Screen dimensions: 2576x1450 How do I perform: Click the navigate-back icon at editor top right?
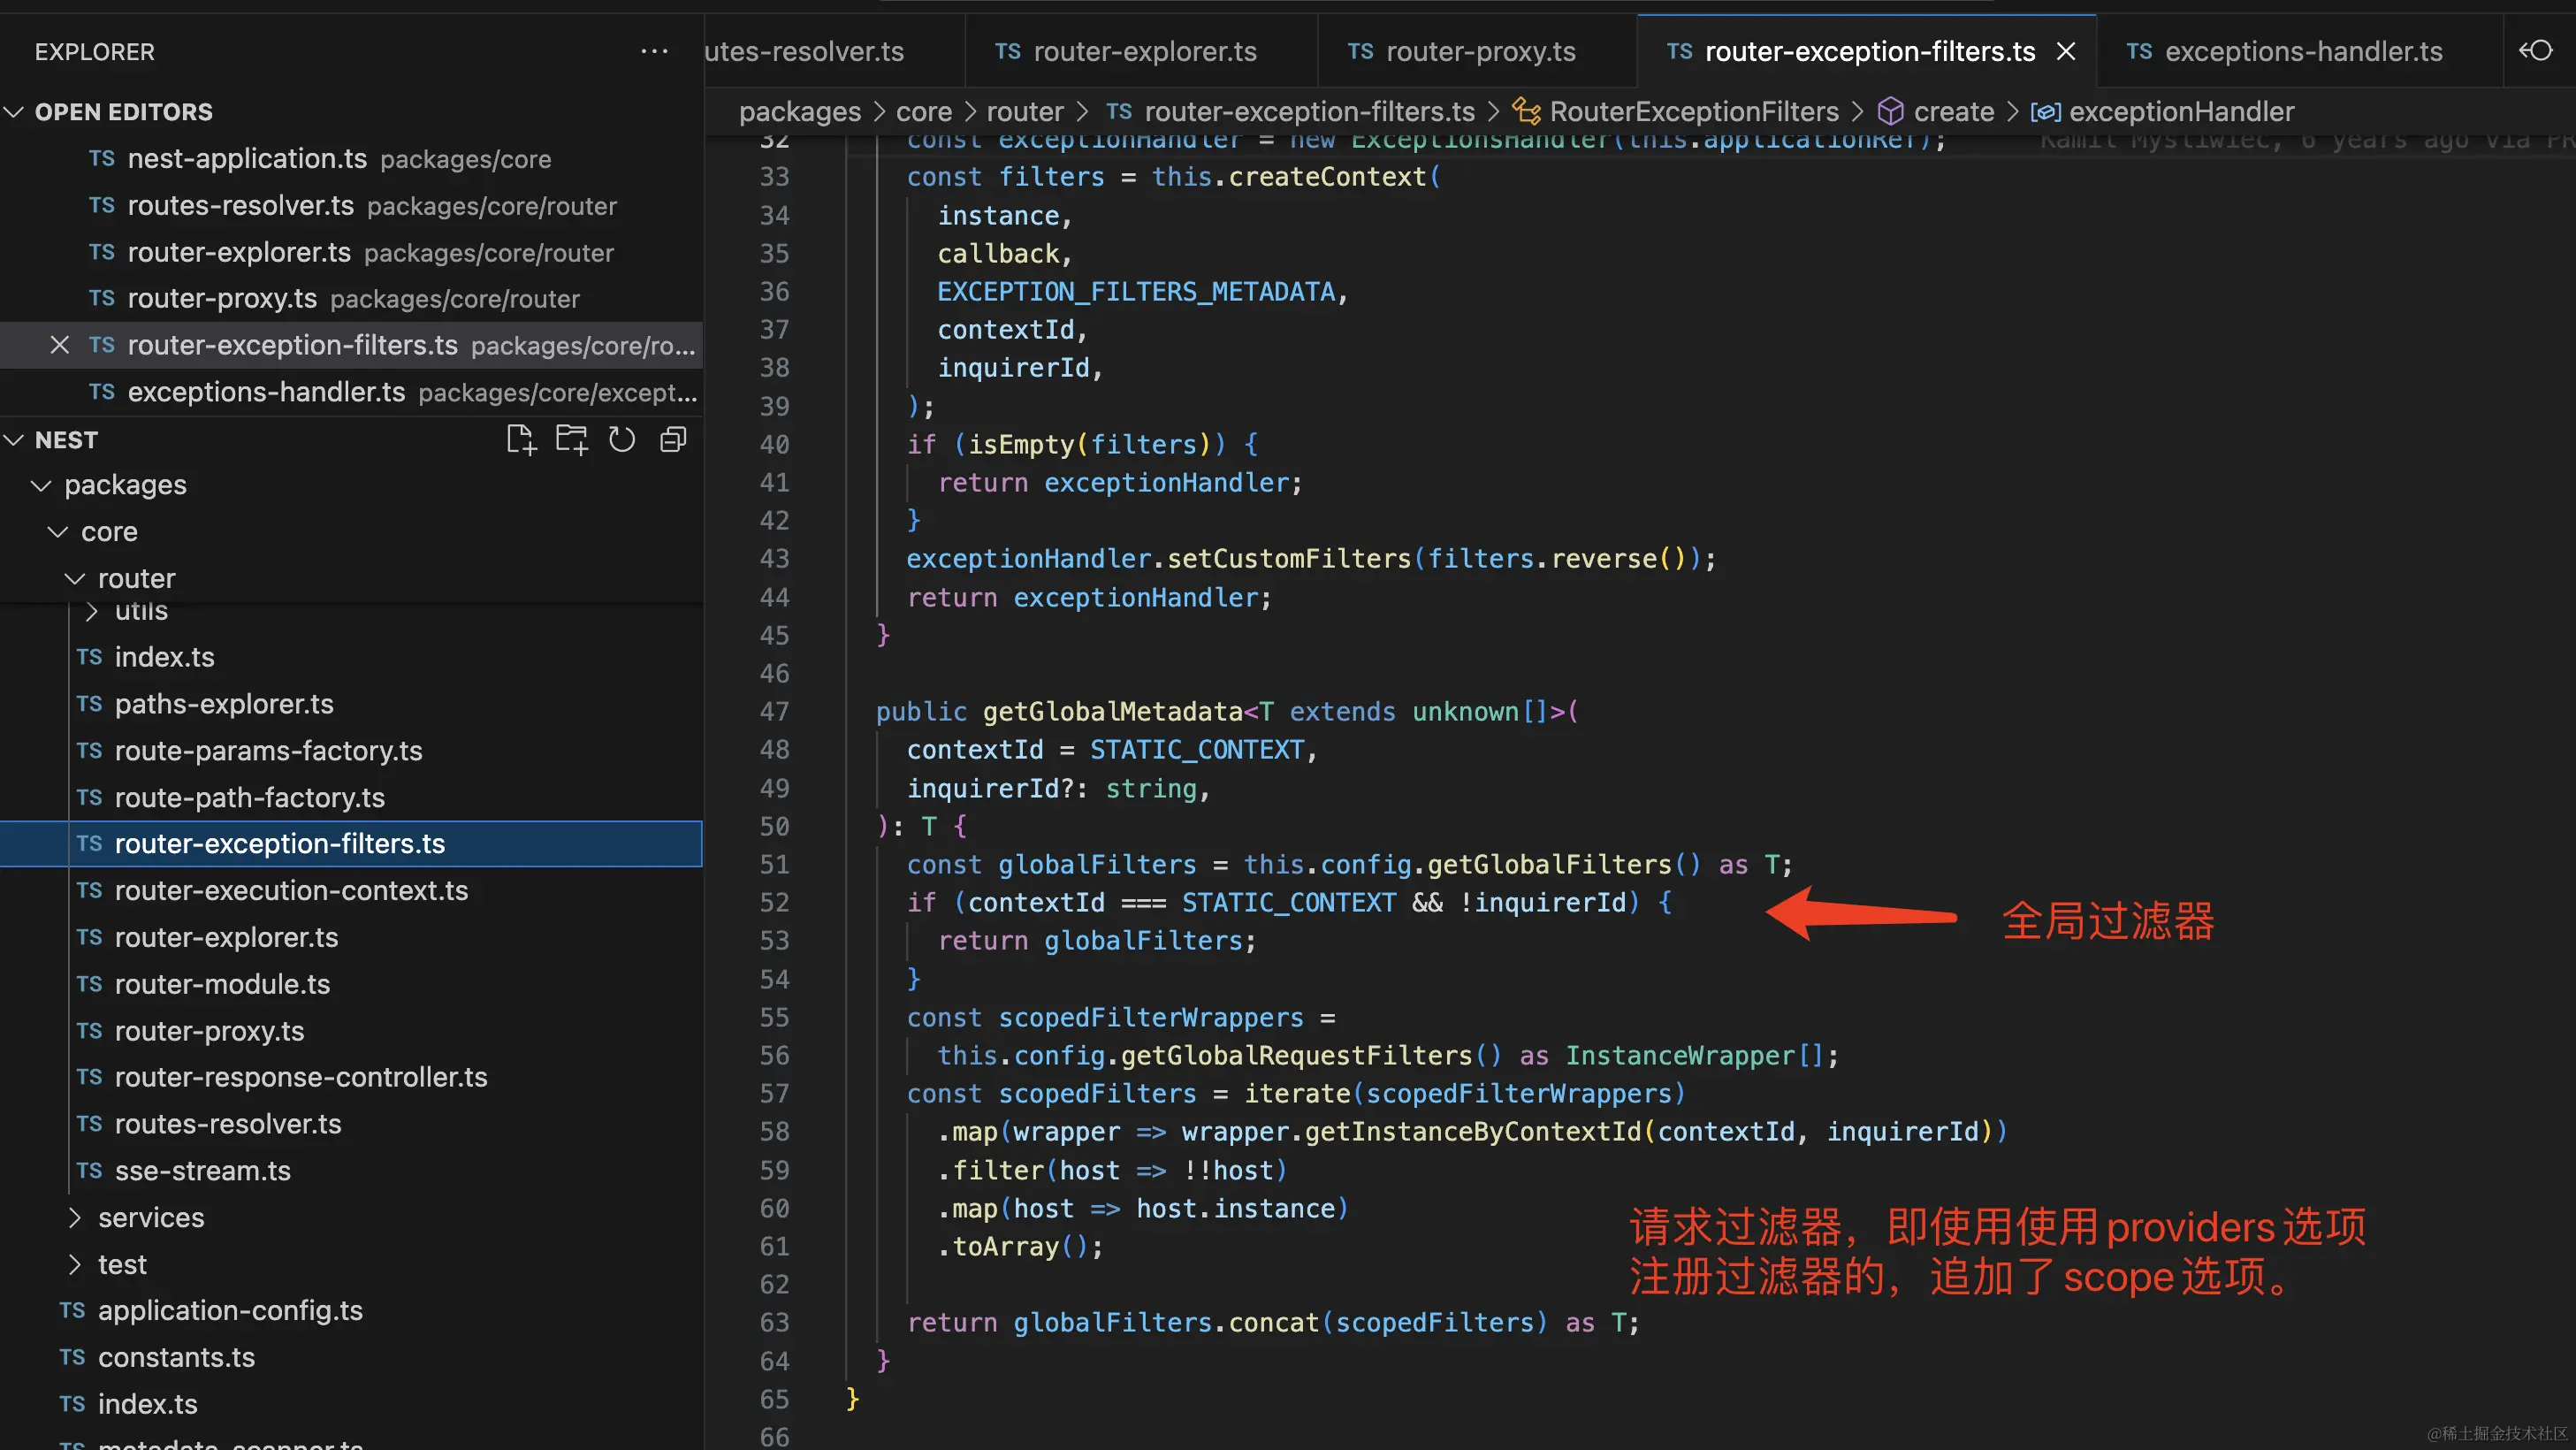point(2535,50)
